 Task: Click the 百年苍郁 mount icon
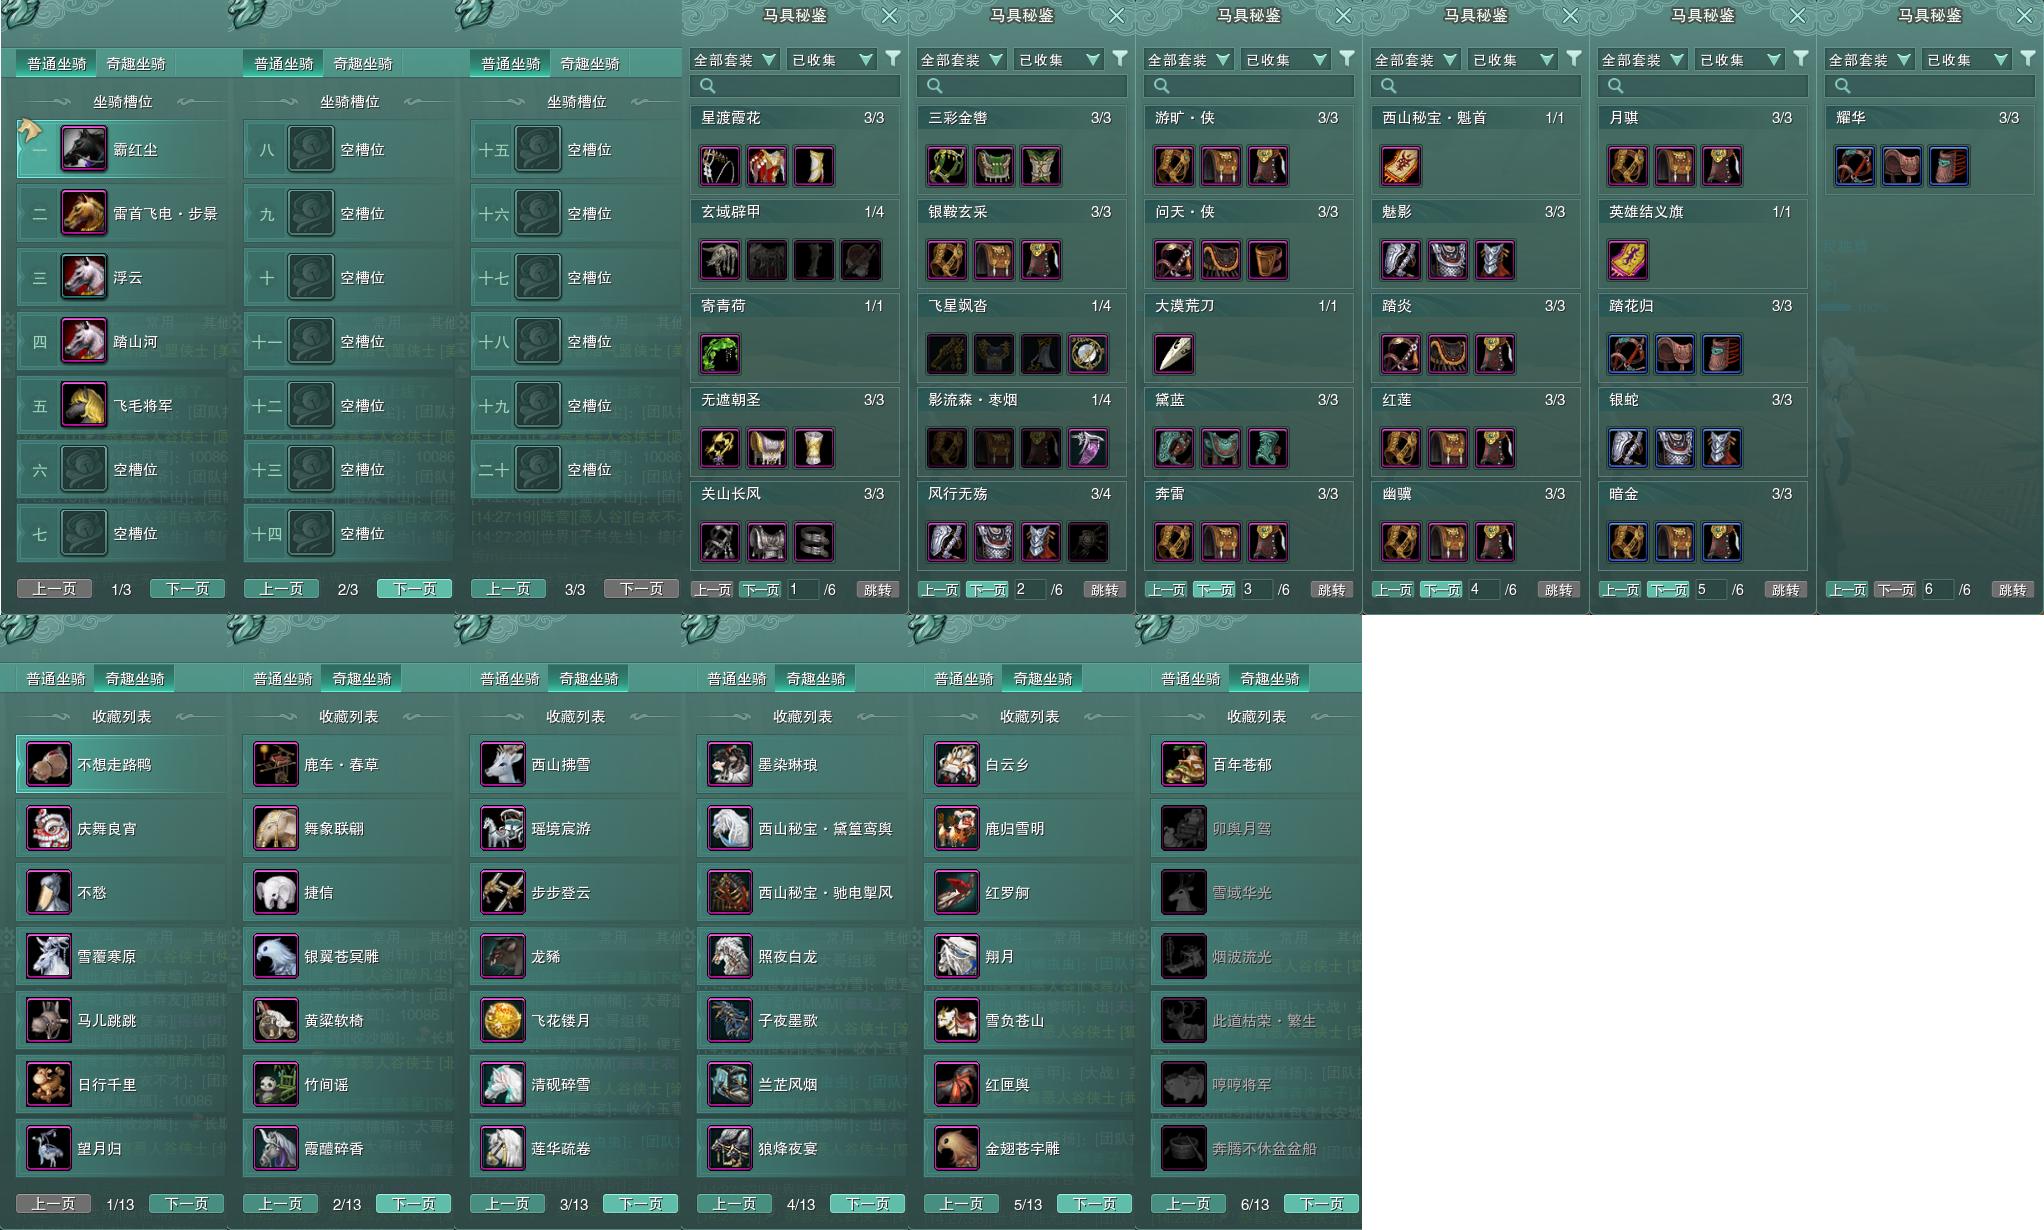[x=1184, y=765]
